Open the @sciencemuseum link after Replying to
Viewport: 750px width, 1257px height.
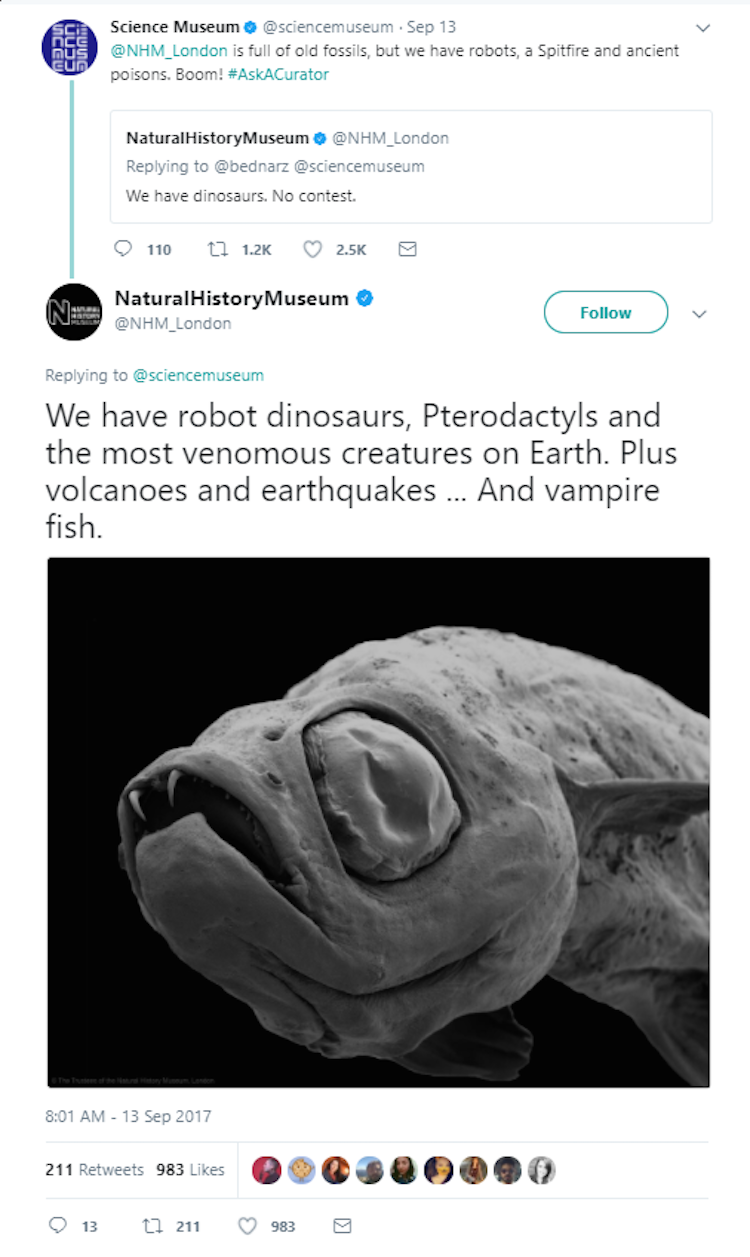pyautogui.click(x=198, y=375)
